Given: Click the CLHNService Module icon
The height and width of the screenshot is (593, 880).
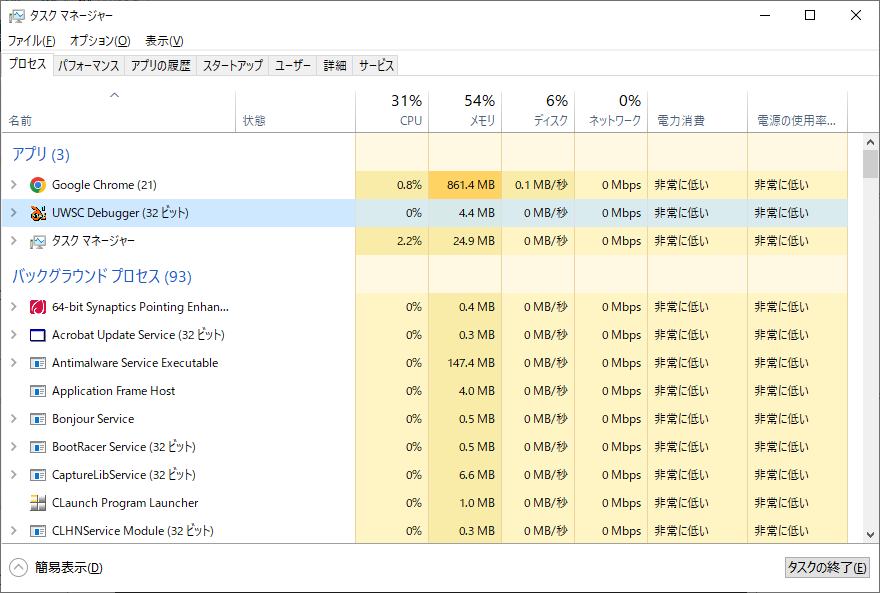Looking at the screenshot, I should coord(38,531).
